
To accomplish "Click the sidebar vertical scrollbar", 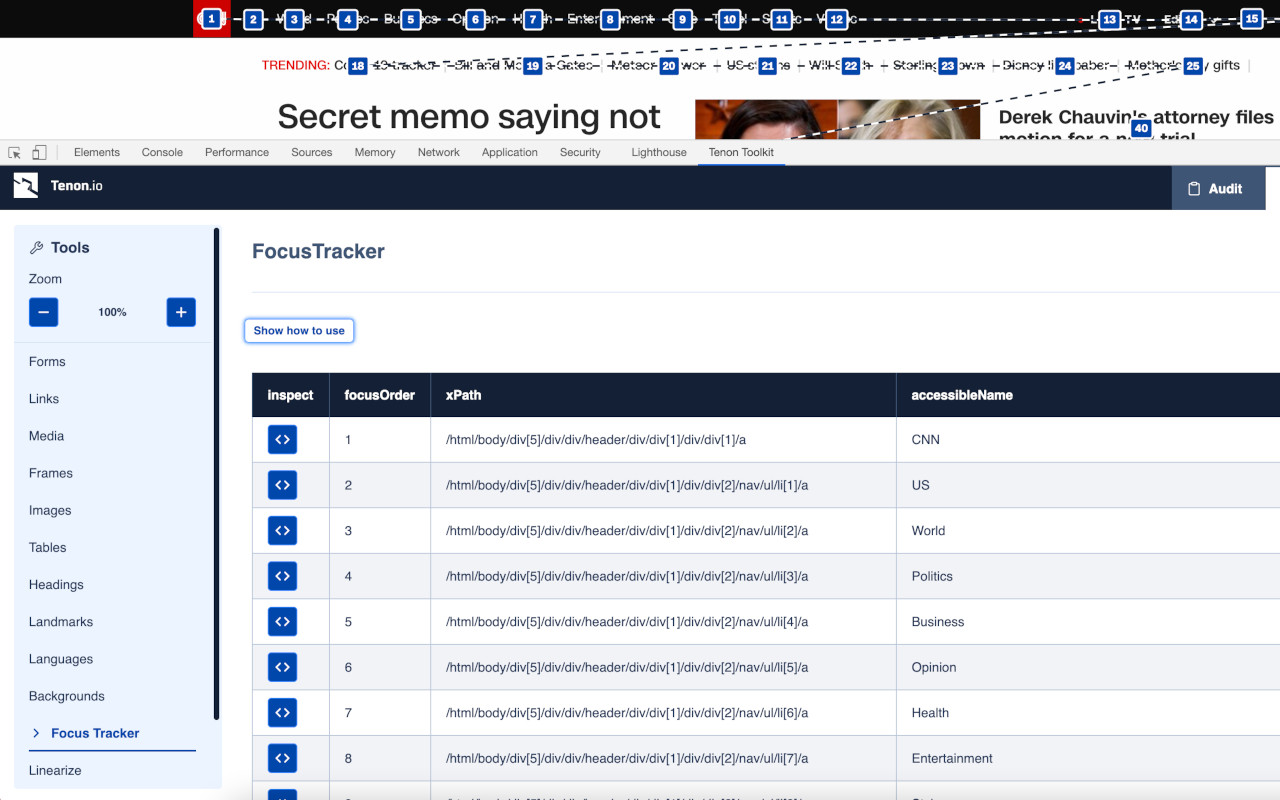I will (x=217, y=473).
